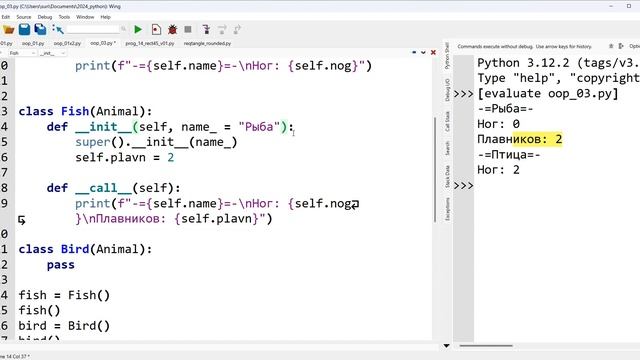The width and height of the screenshot is (640, 360).
Task: Click the toolbar search input field
Action: tap(93, 29)
